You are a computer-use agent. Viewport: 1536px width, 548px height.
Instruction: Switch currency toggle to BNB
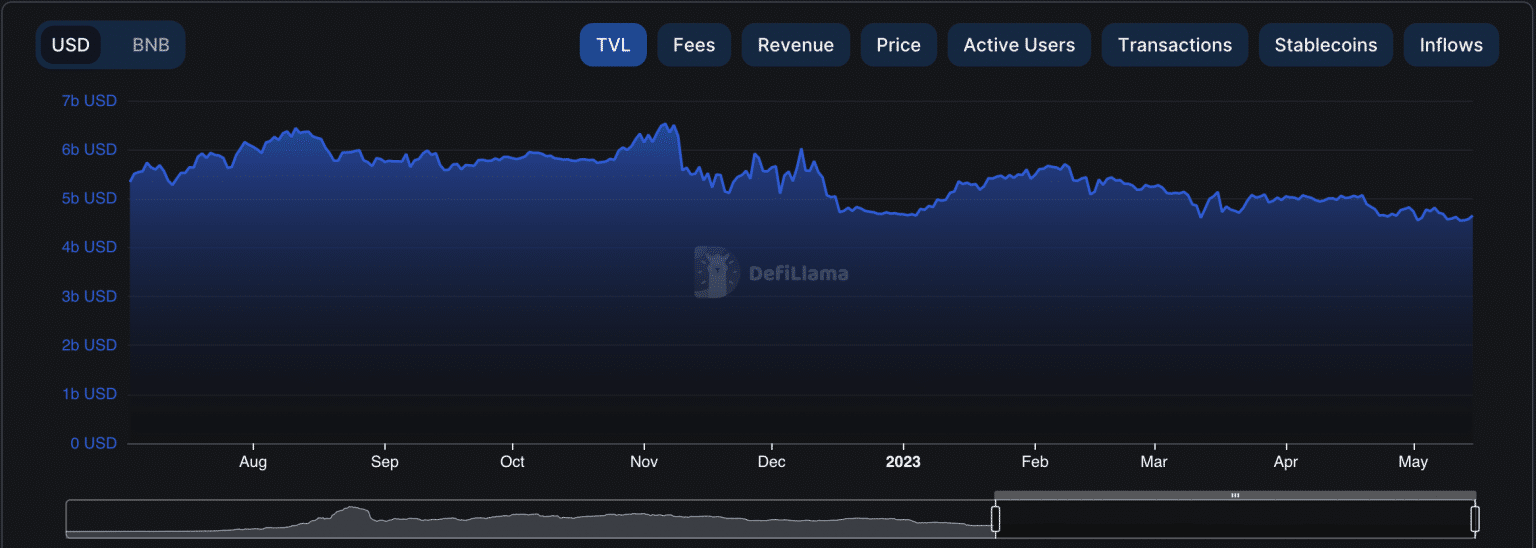151,45
